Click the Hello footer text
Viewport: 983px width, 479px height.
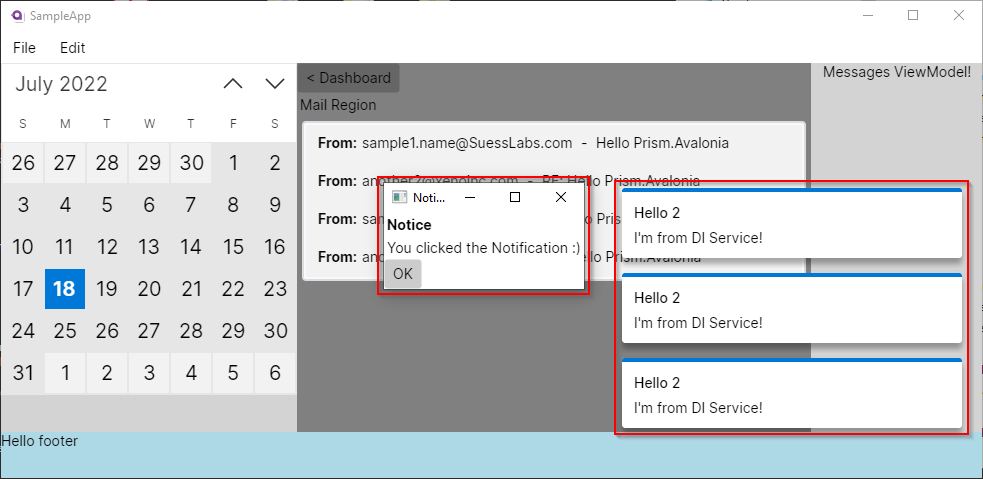click(x=39, y=441)
